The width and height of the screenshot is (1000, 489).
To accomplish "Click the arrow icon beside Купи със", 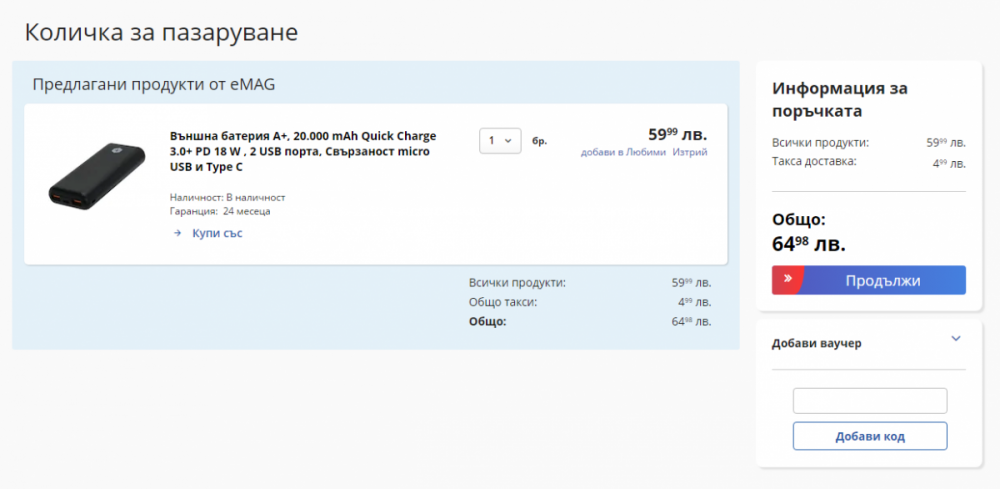I will [x=177, y=233].
